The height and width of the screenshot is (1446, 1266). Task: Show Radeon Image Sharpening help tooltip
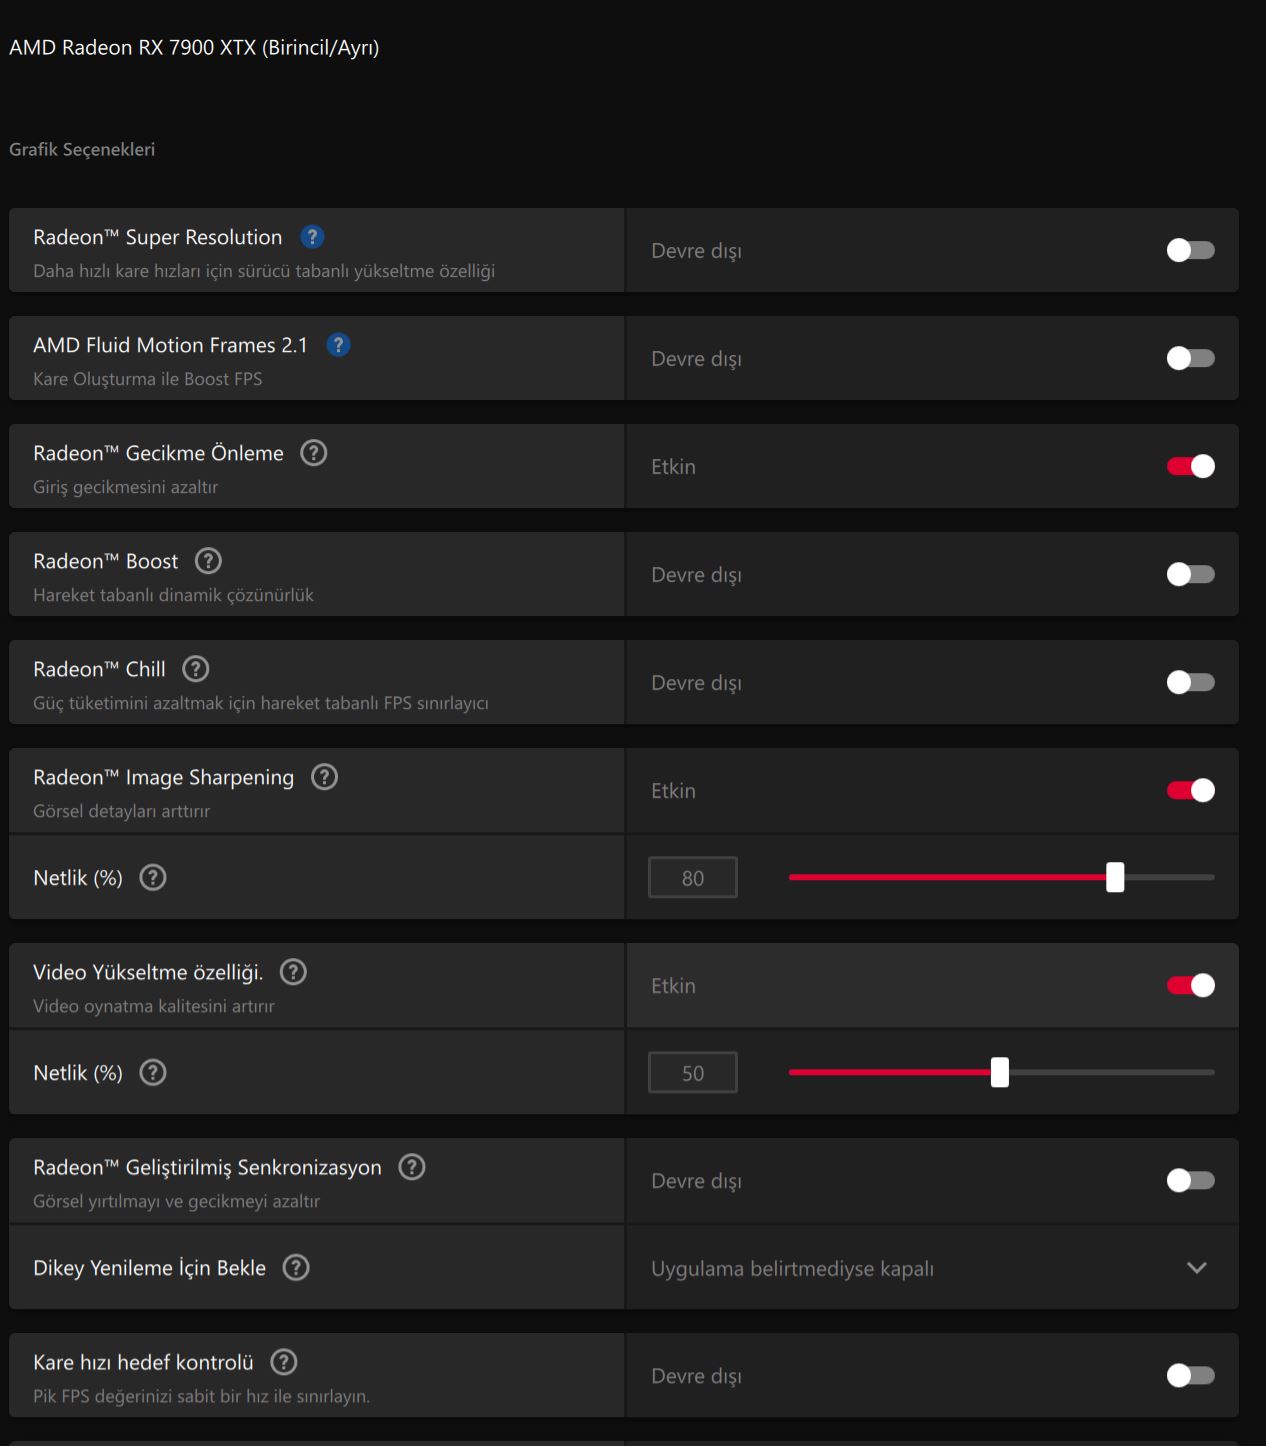324,777
